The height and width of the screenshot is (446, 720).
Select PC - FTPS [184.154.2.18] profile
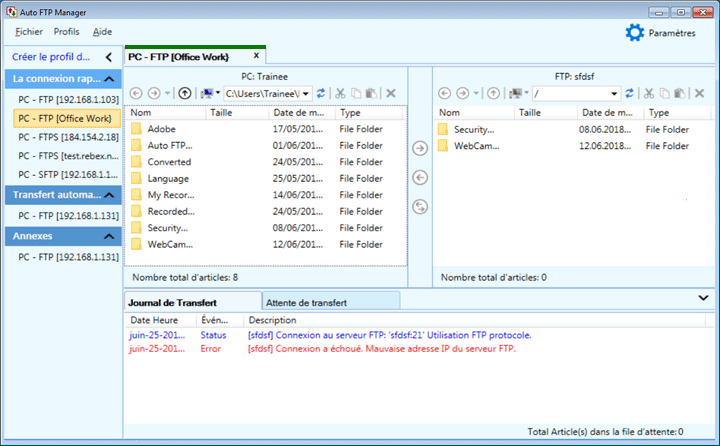tap(68, 137)
